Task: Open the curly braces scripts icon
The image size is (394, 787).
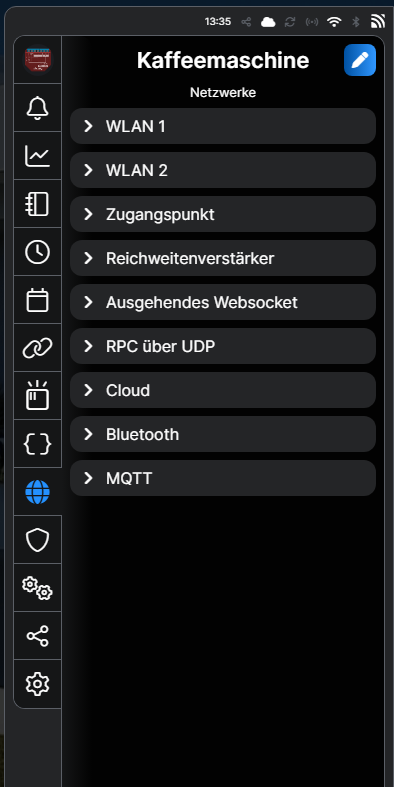Action: pyautogui.click(x=38, y=444)
